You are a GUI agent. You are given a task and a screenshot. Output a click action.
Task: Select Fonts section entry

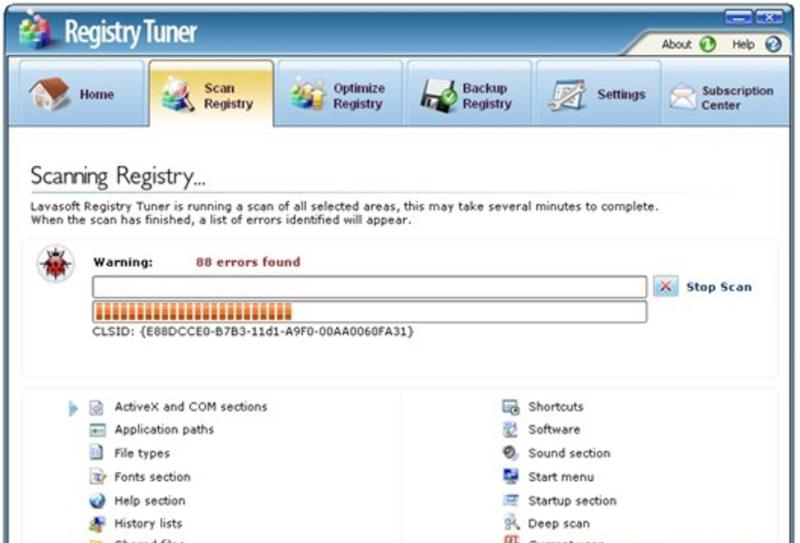[153, 477]
